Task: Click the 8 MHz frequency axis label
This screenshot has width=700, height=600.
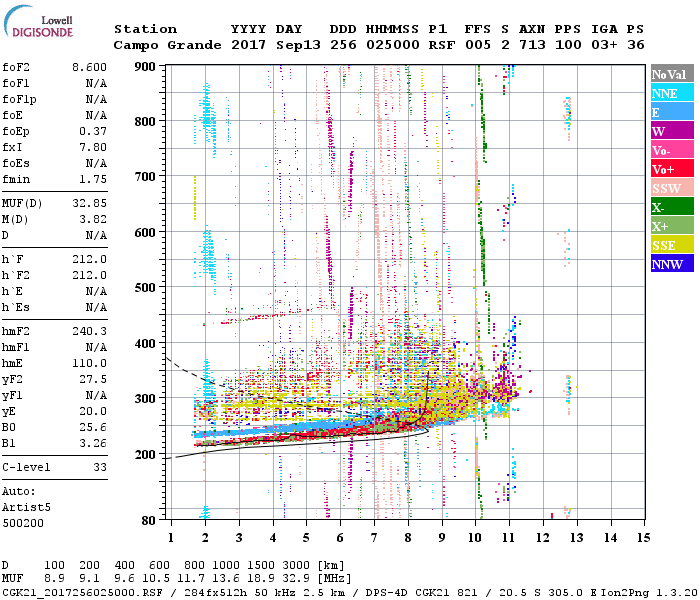Action: point(408,538)
